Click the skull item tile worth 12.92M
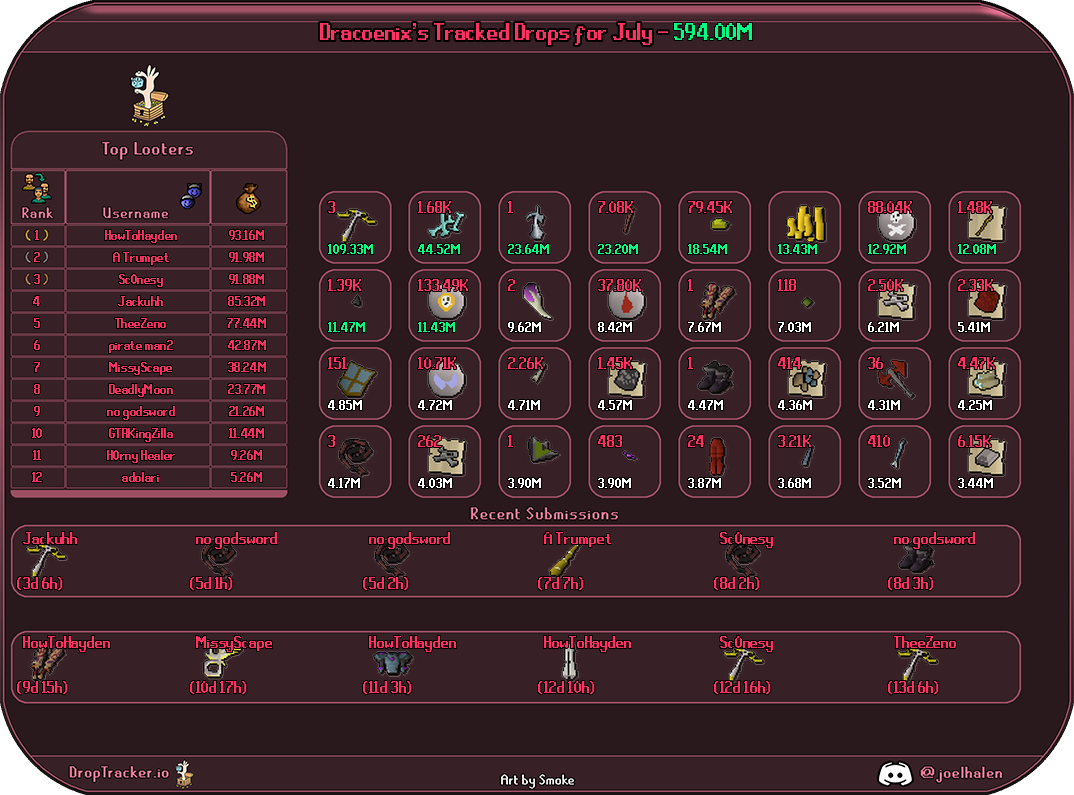 pos(895,227)
